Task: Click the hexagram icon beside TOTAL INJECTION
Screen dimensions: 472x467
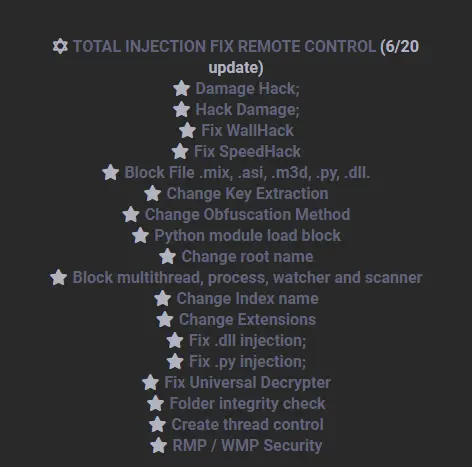Action: click(x=60, y=46)
